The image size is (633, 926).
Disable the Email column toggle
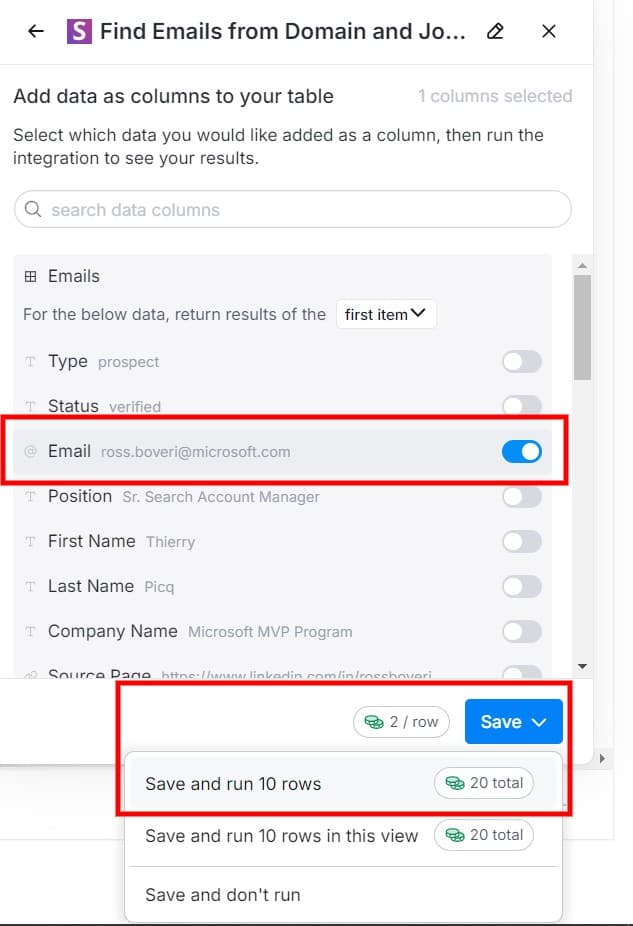521,451
